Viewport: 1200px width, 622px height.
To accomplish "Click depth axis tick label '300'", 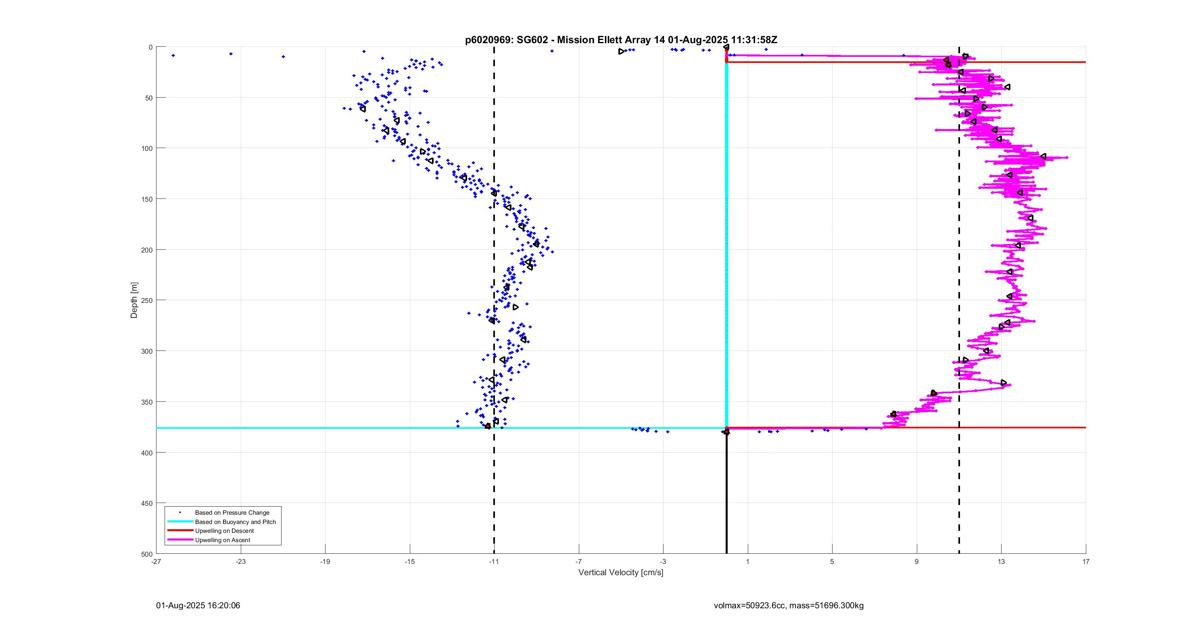I will click(146, 351).
